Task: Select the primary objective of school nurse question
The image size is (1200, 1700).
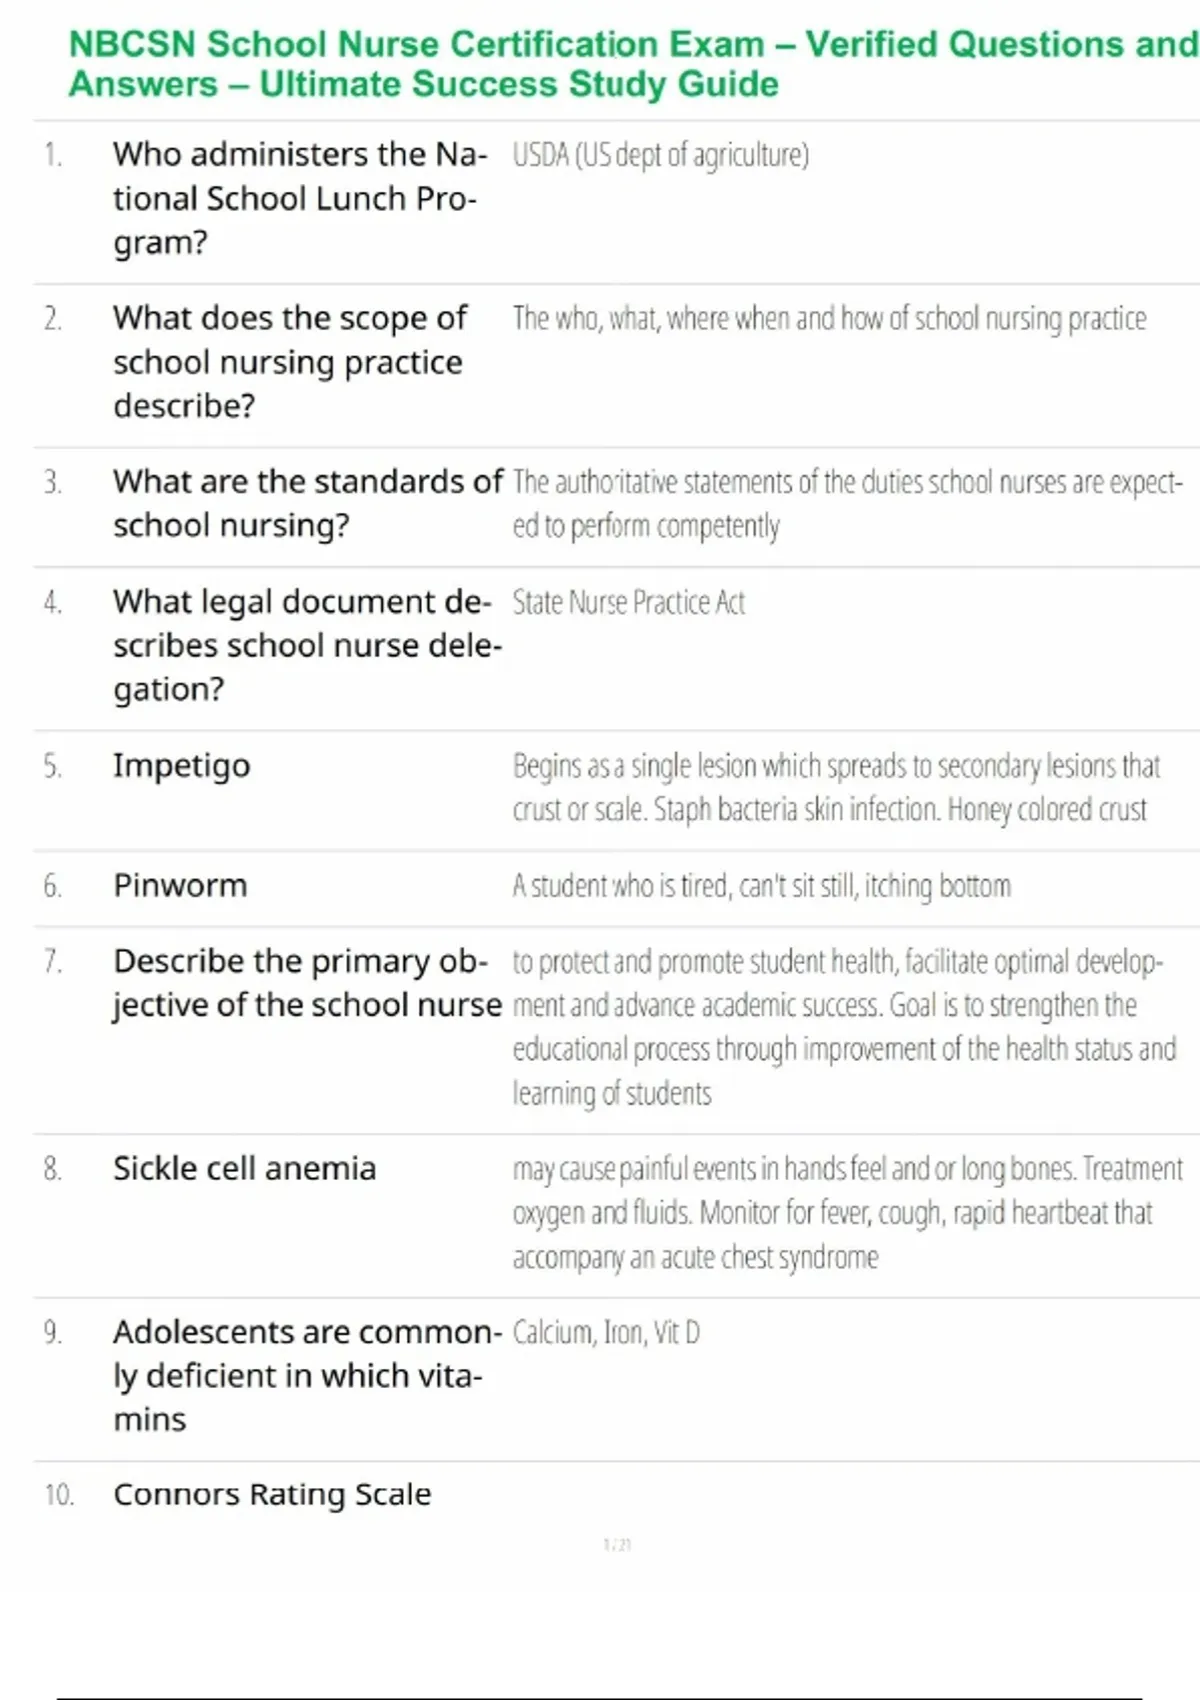Action: pyautogui.click(x=307, y=983)
